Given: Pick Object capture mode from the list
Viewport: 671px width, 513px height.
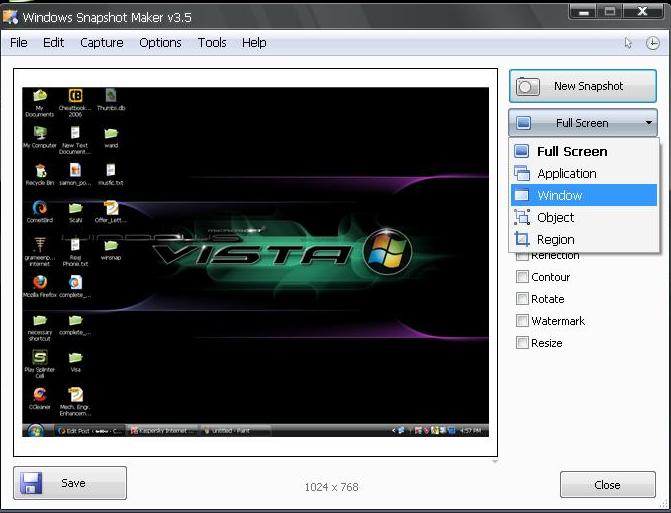Looking at the screenshot, I should coord(584,217).
